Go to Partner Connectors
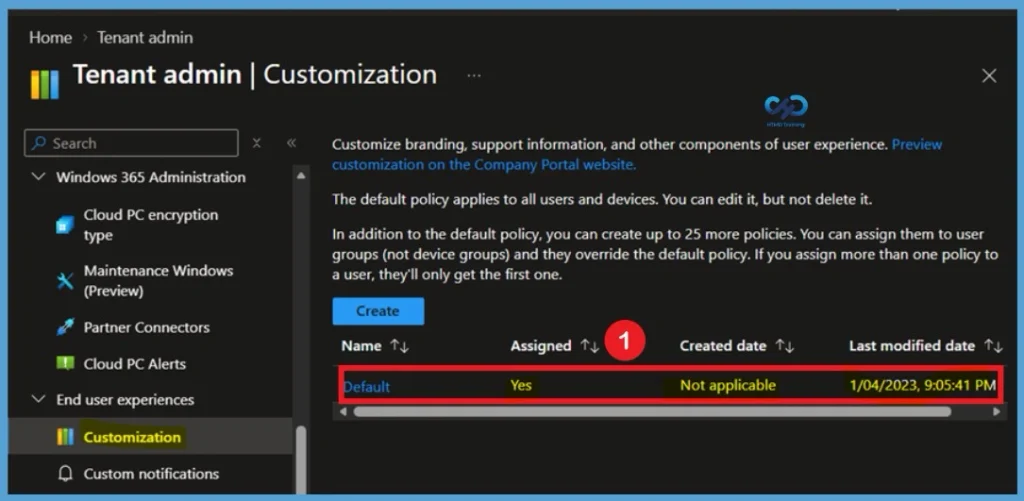Image resolution: width=1024 pixels, height=501 pixels. (x=146, y=327)
